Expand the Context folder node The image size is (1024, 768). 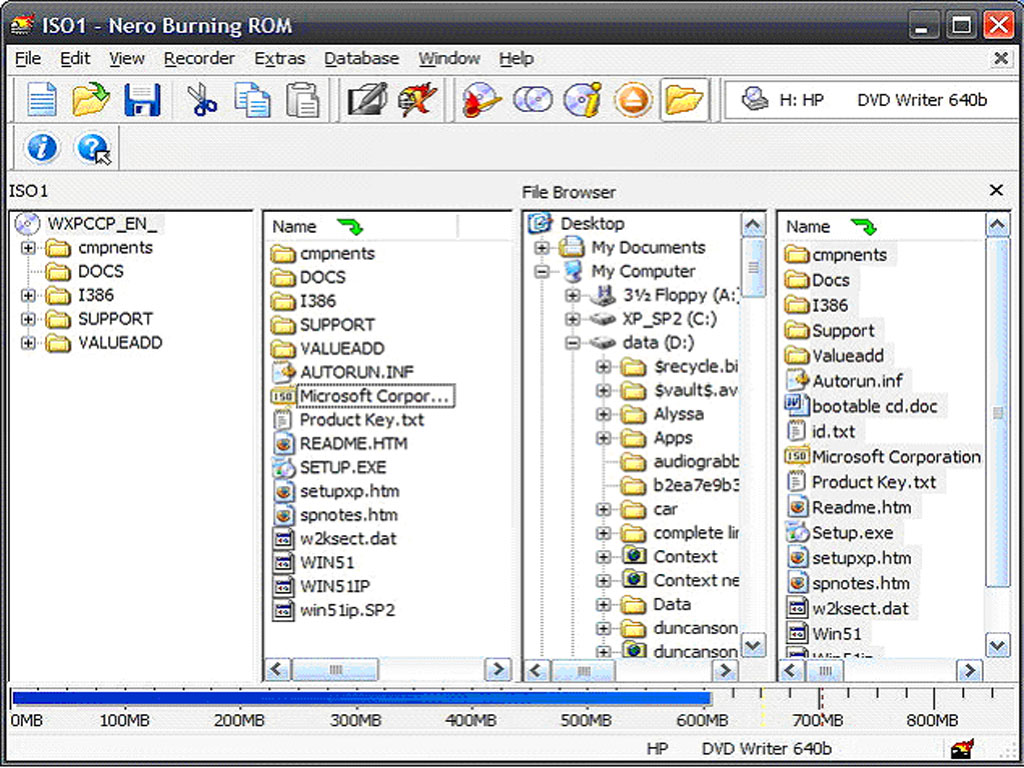click(604, 556)
